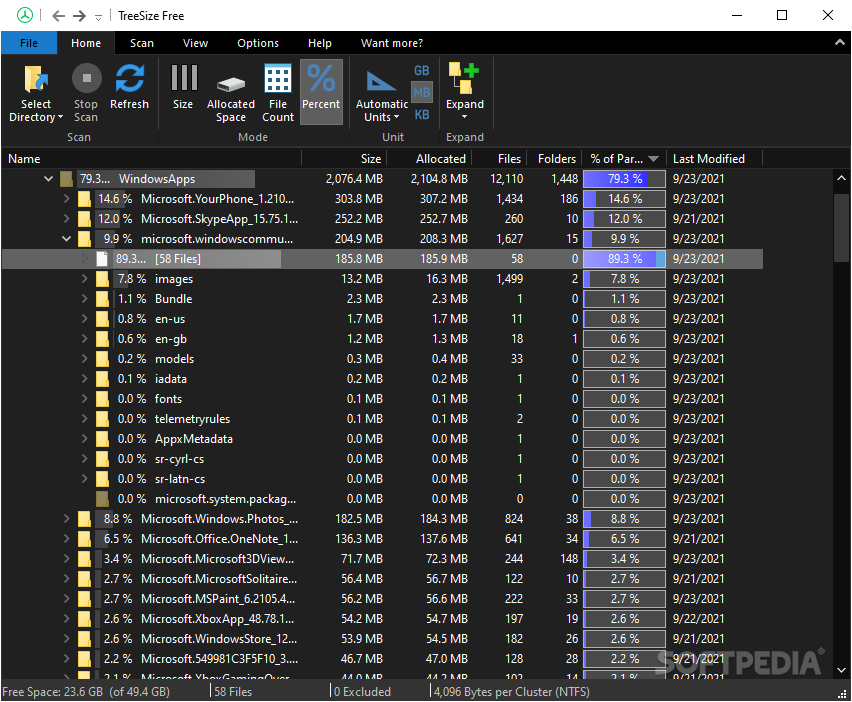Switch to Size display mode
This screenshot has height=702, width=852.
183,87
